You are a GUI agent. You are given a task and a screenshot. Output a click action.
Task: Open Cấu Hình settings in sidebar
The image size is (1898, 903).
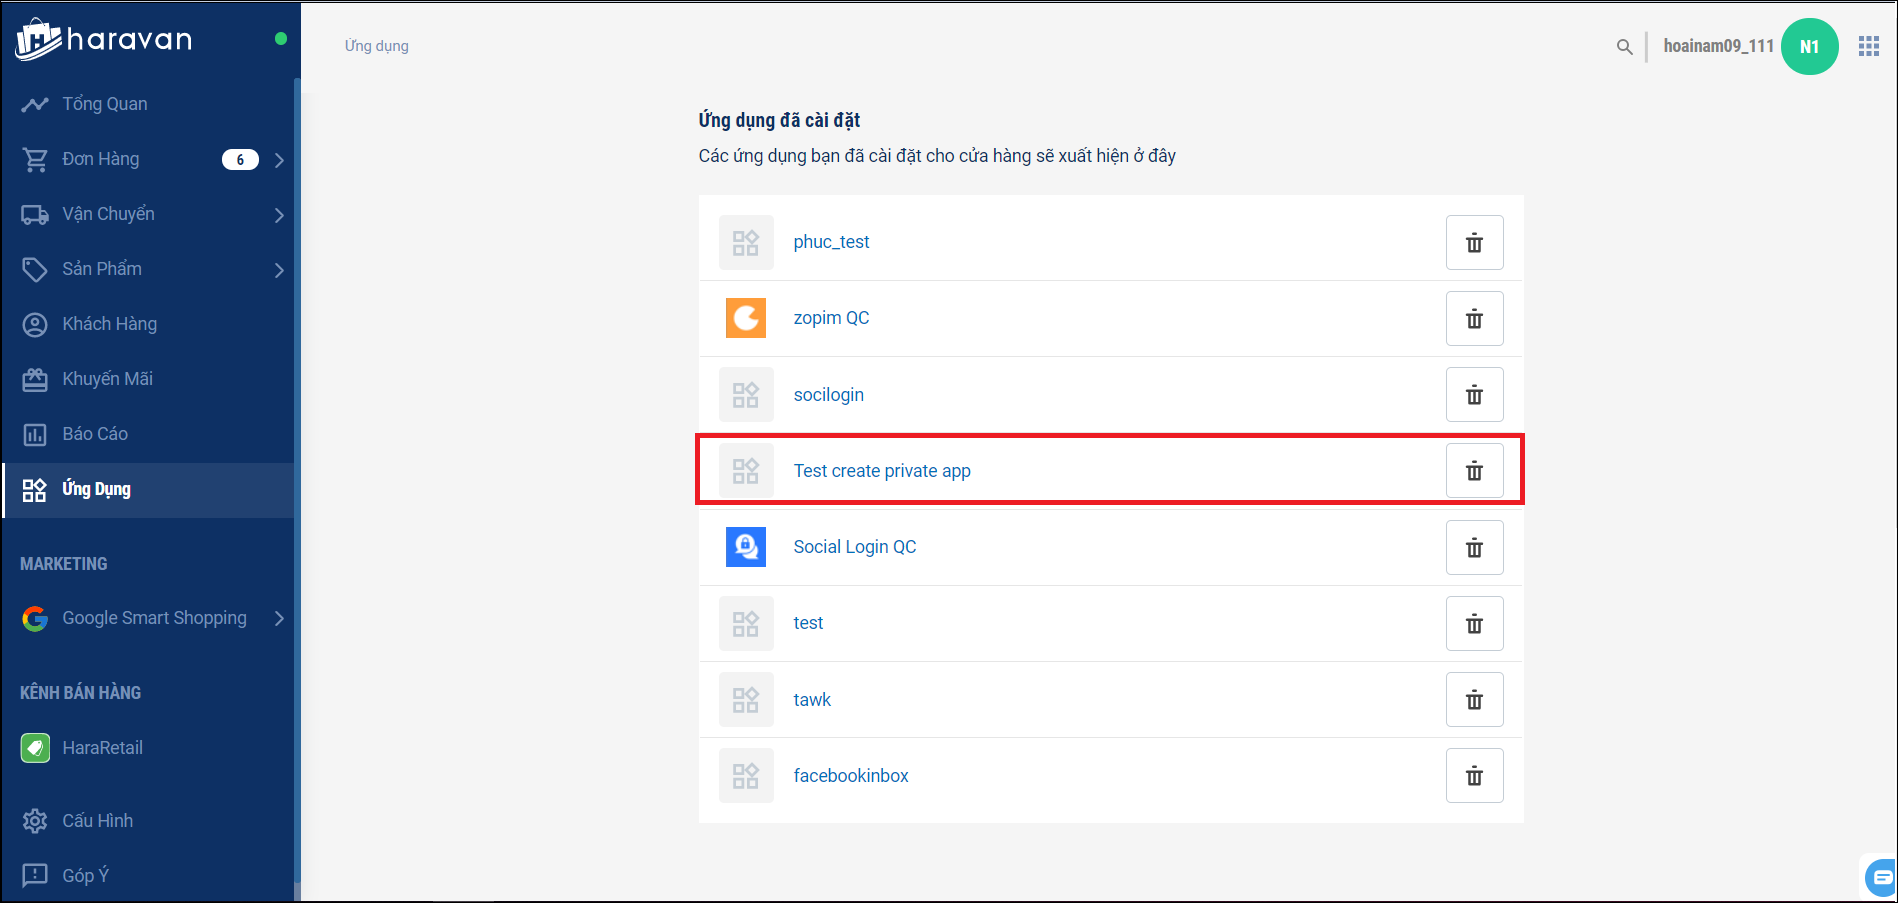tap(97, 821)
